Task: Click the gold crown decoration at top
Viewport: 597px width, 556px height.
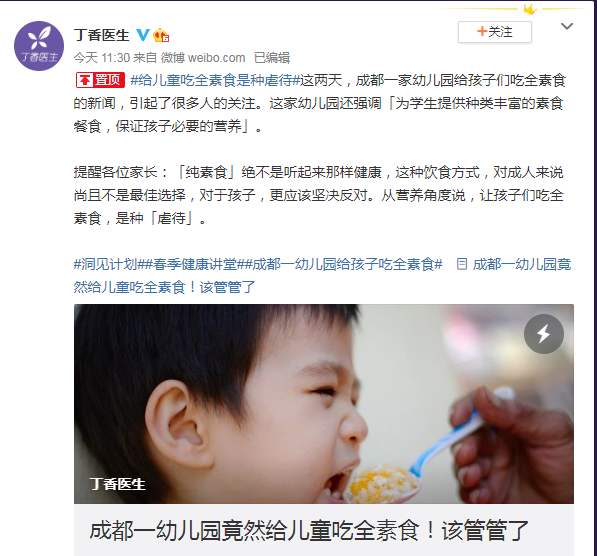Action: [x=530, y=9]
